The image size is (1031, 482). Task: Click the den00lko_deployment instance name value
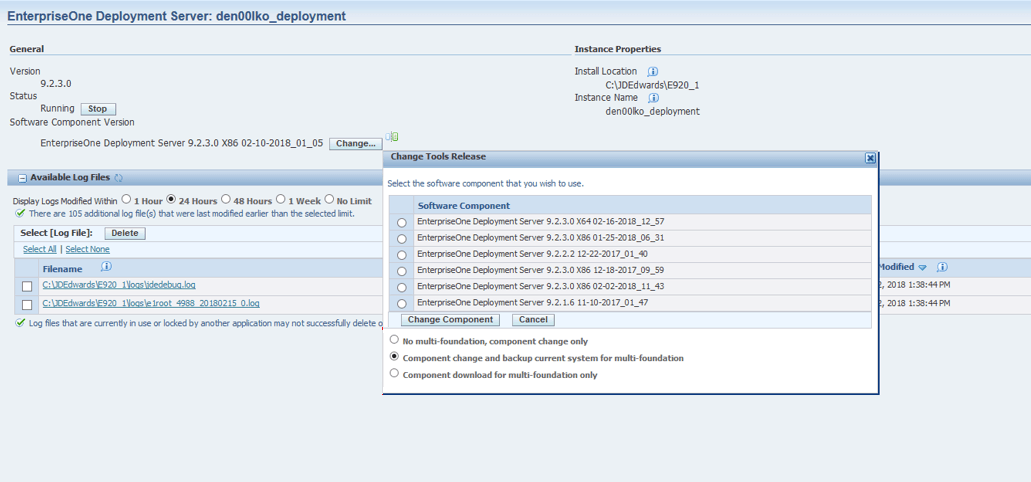tap(652, 112)
